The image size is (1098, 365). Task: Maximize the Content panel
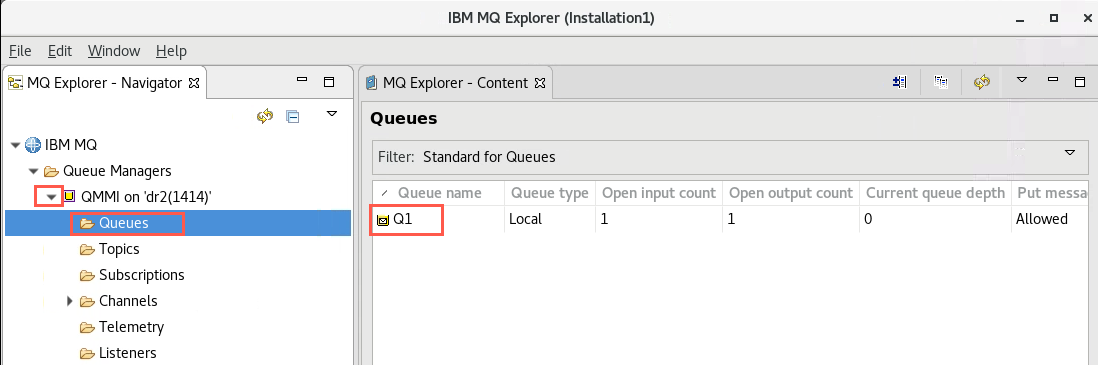[x=1079, y=82]
